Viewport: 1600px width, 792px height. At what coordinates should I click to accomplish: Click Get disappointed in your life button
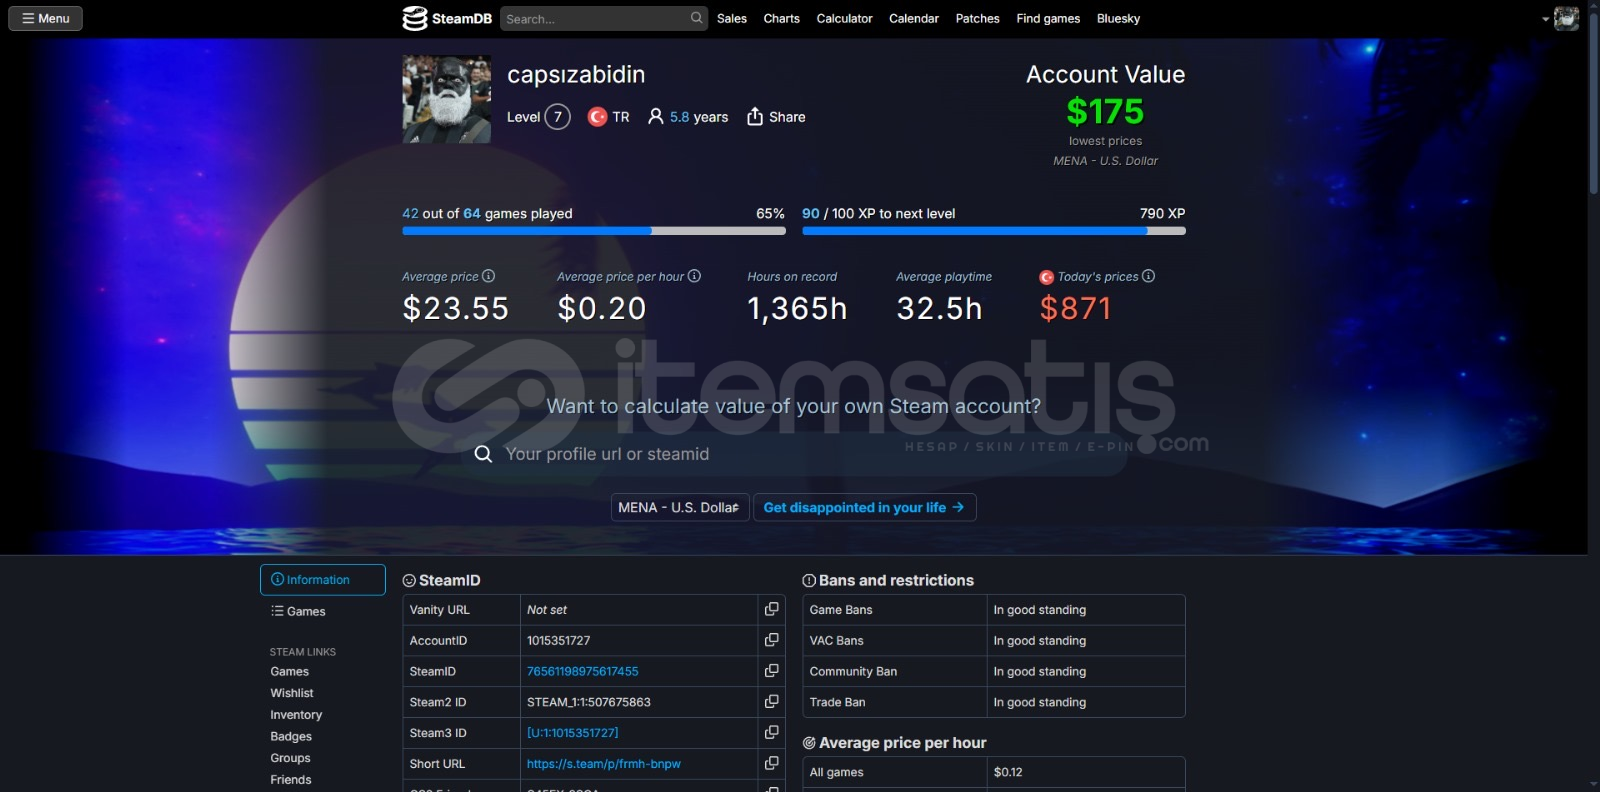(865, 507)
